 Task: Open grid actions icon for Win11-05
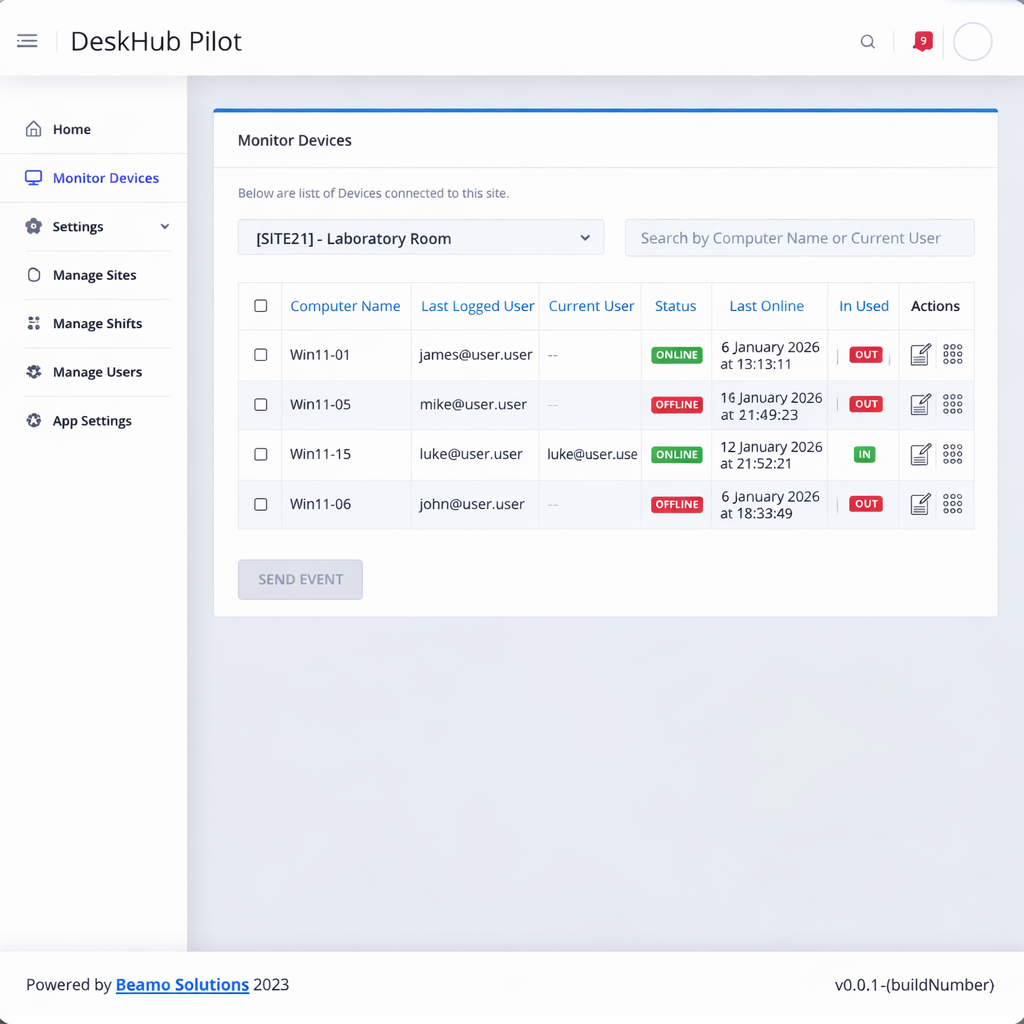pos(952,404)
